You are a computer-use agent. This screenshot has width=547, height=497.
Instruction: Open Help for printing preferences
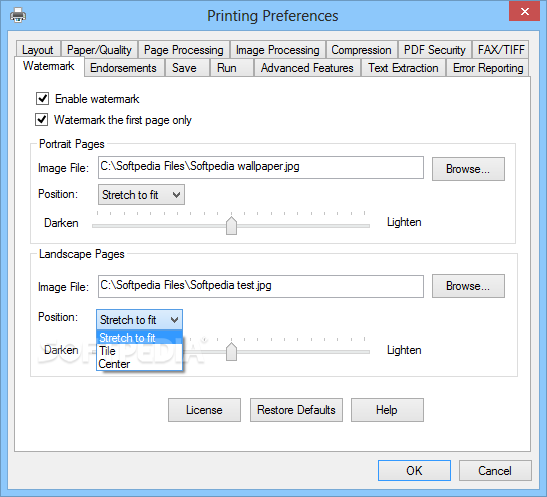click(x=387, y=410)
